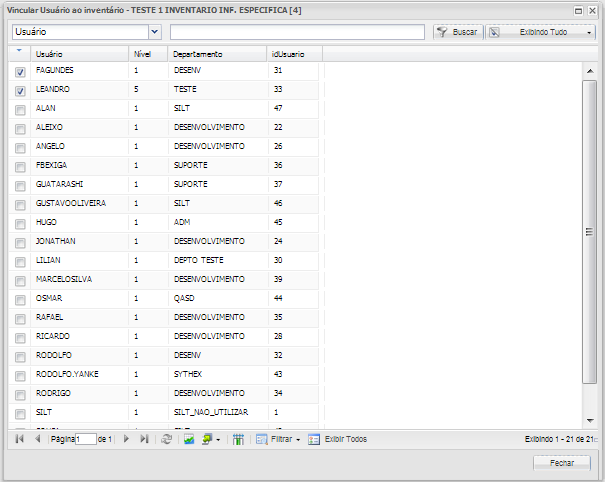
Task: Uncheck the FAGUNDES checkbox
Action: tap(20, 72)
